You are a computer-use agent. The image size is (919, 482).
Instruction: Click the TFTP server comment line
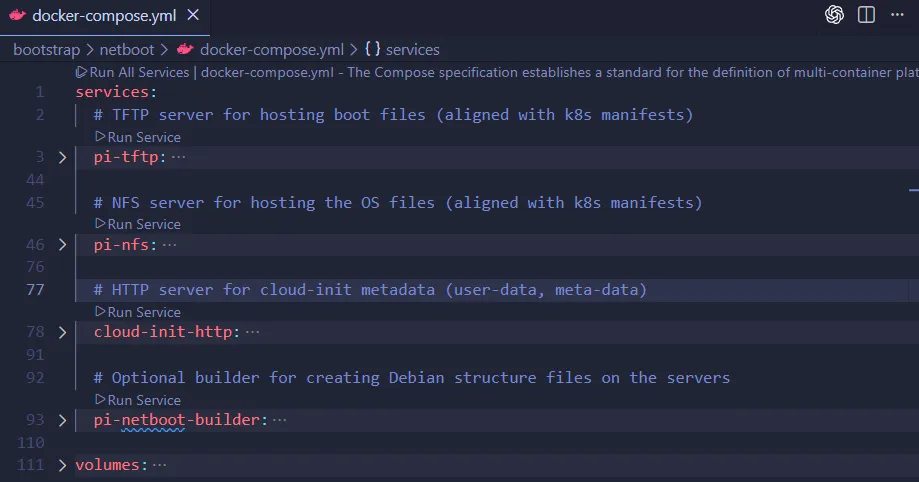(393, 115)
